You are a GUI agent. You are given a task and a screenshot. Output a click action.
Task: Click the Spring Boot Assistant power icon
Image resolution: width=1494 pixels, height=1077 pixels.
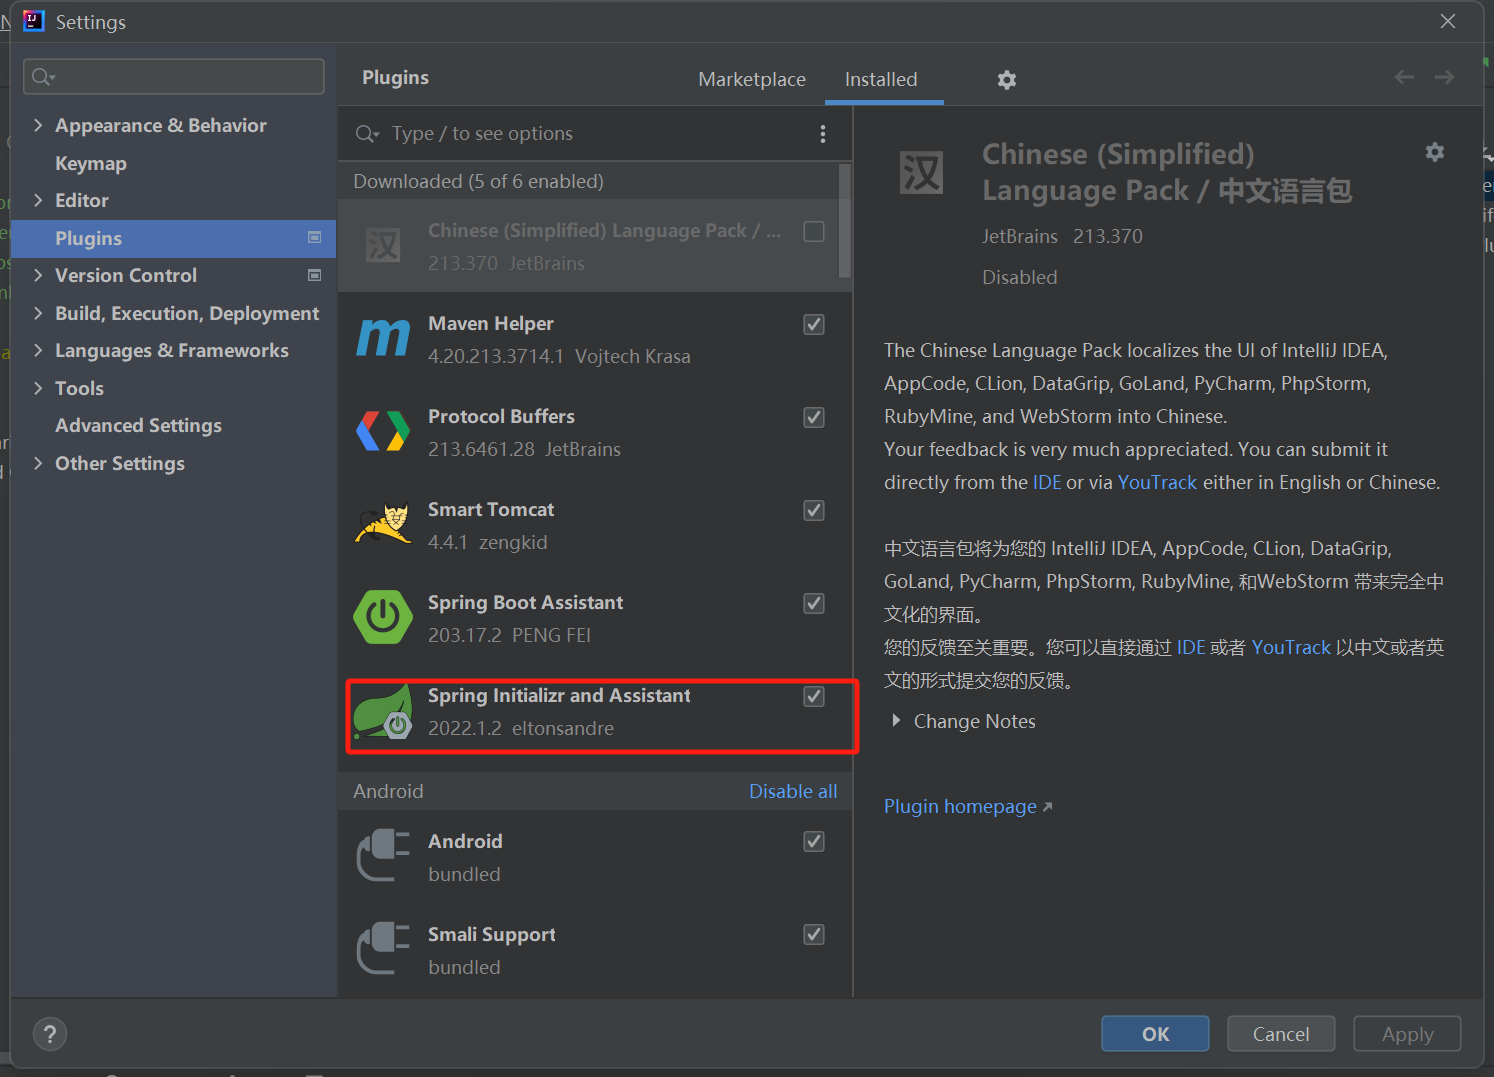(x=383, y=617)
